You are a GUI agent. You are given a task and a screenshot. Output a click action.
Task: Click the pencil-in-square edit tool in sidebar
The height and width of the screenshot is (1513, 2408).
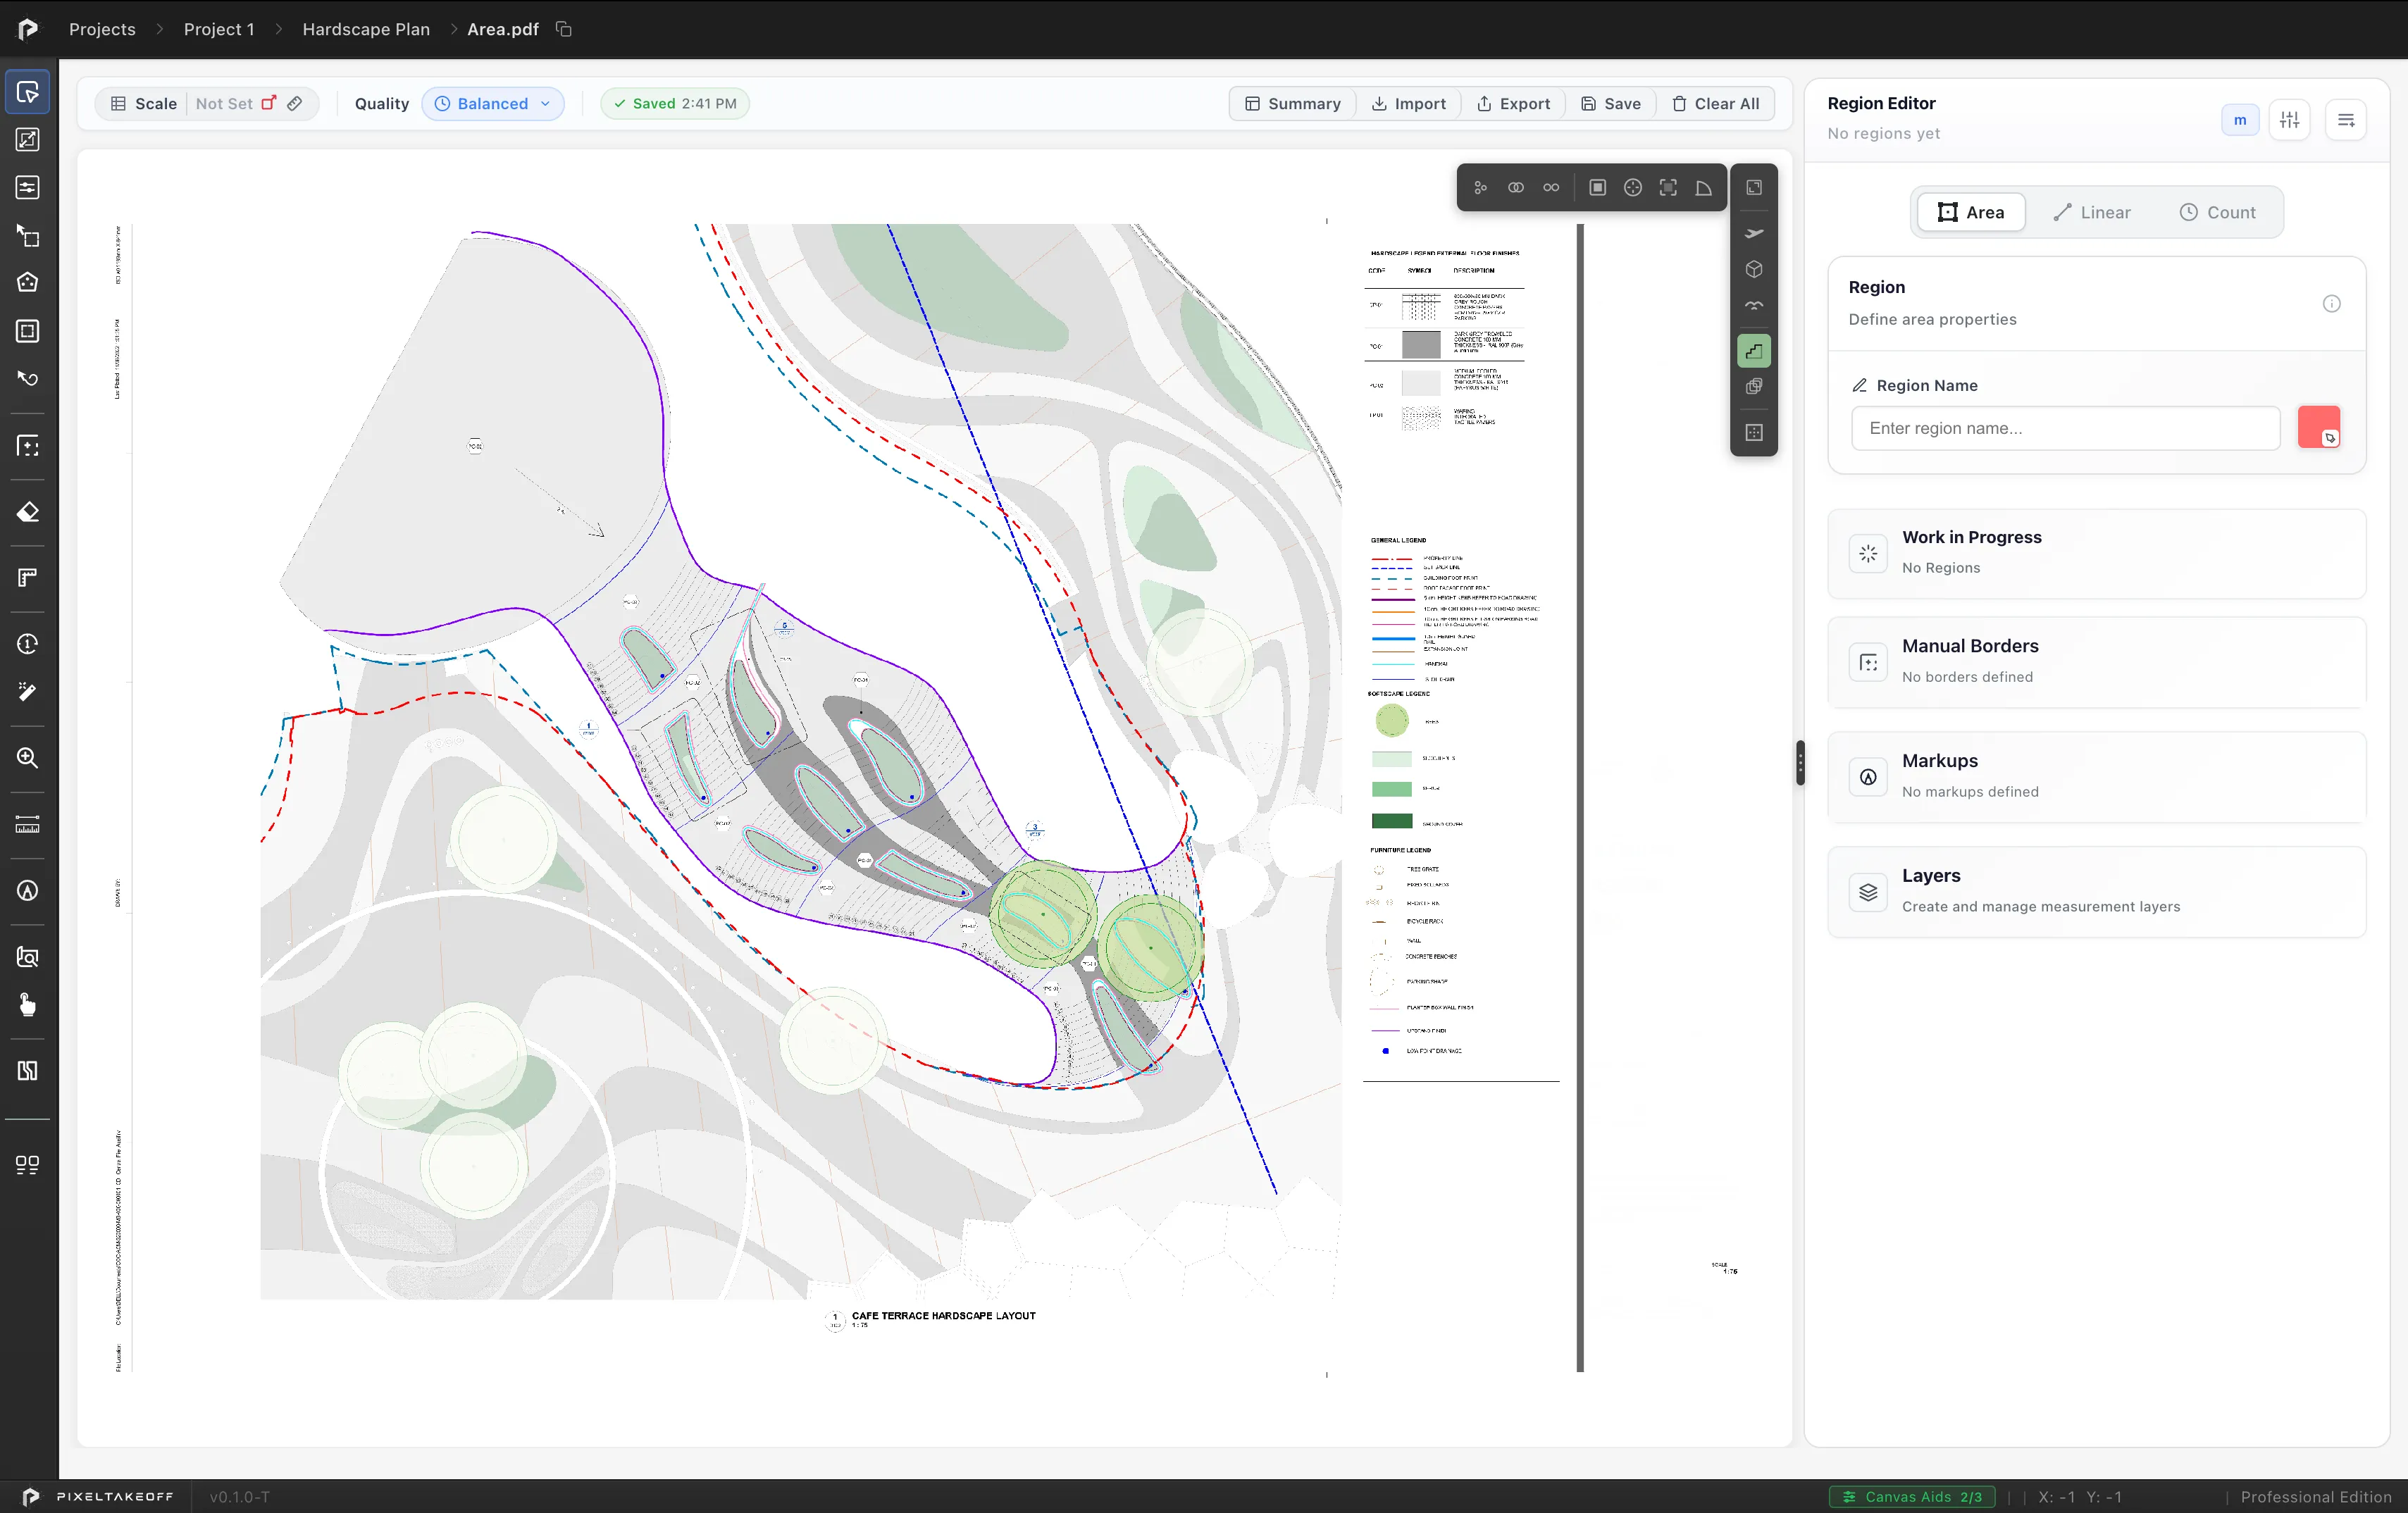pos(28,140)
